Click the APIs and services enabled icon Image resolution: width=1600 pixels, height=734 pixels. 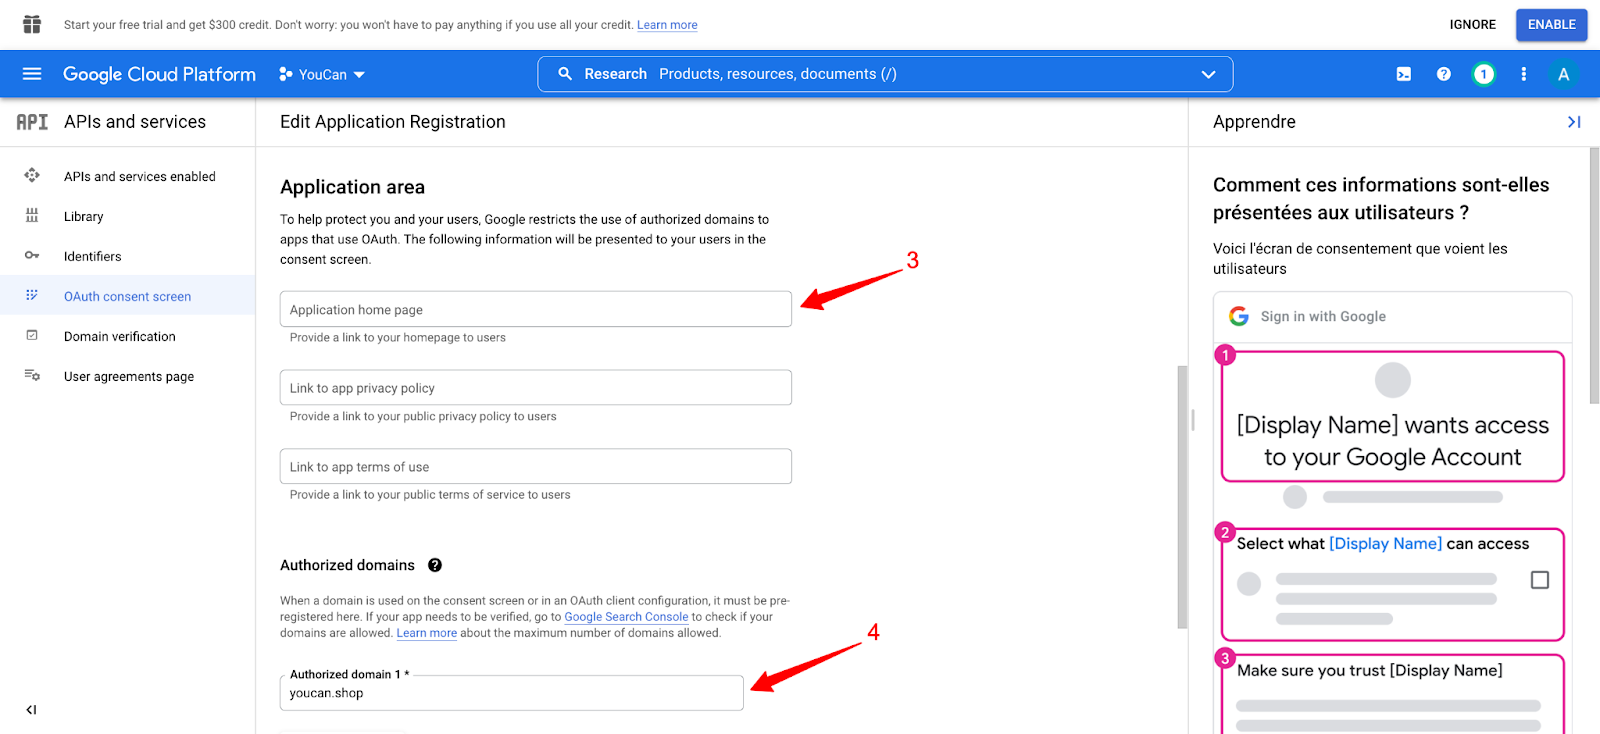tap(32, 176)
